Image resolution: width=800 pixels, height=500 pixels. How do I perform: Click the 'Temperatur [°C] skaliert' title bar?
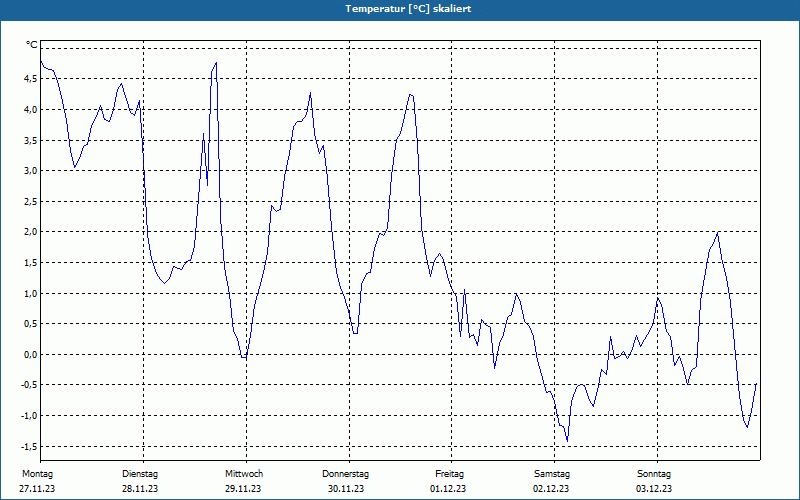point(400,9)
